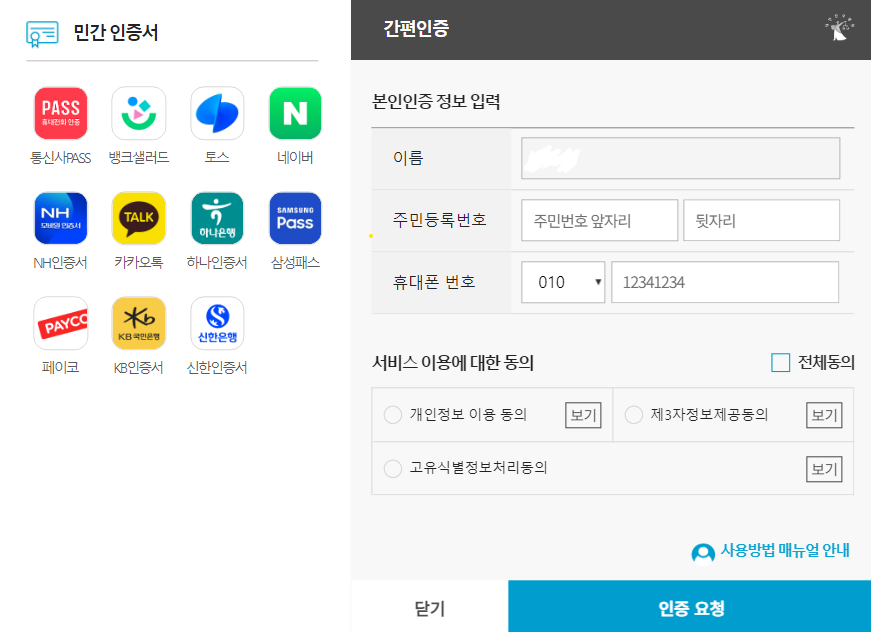The width and height of the screenshot is (871, 632).
Task: Click the 인증 요청 button
Action: coord(690,607)
